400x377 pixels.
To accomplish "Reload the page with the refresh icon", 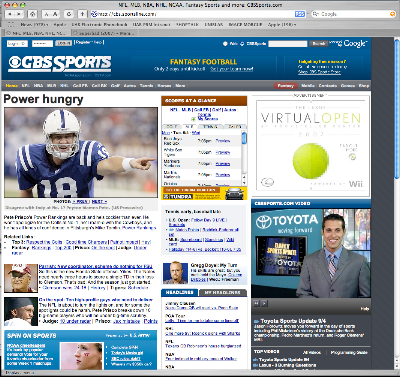I will [x=69, y=14].
